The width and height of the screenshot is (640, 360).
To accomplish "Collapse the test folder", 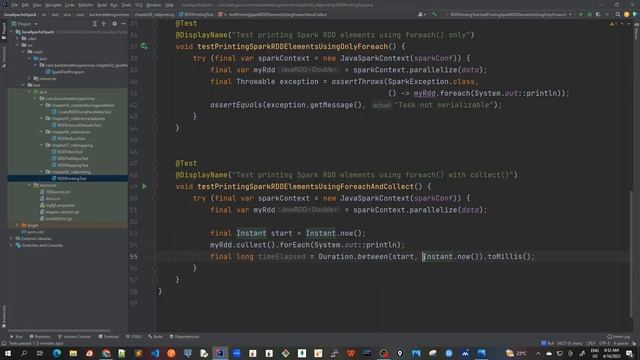I will pyautogui.click(x=24, y=85).
